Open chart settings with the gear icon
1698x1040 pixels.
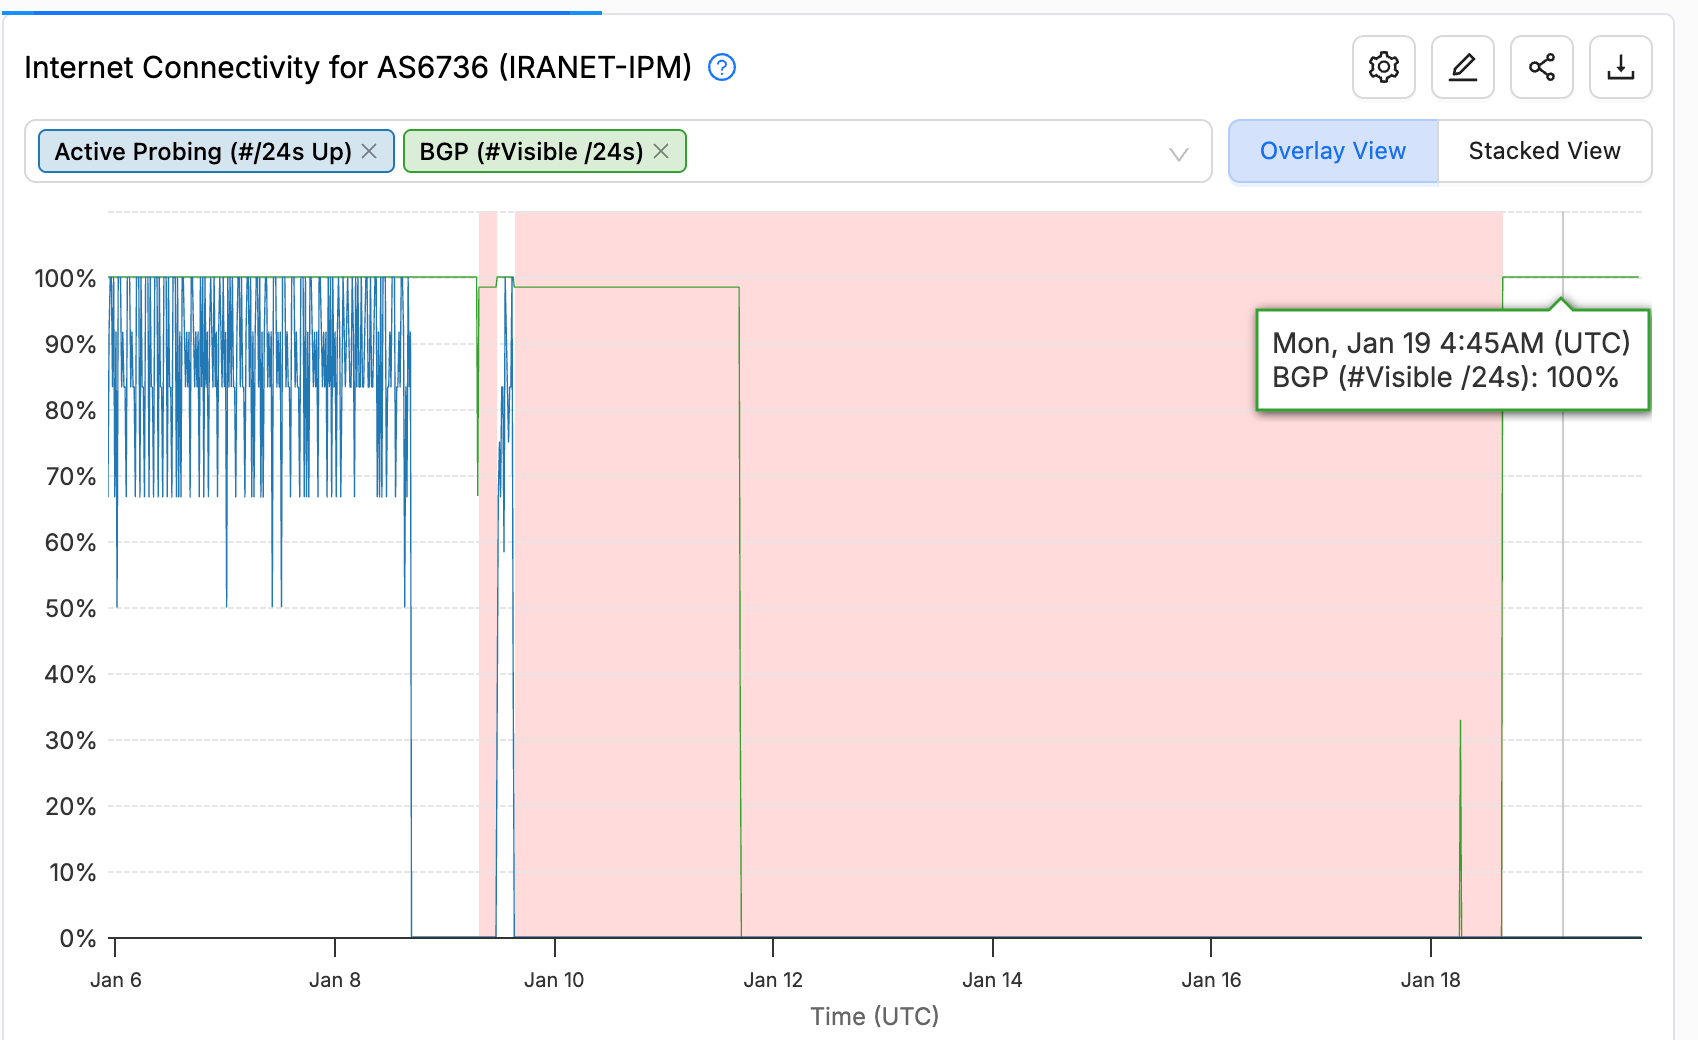1383,67
